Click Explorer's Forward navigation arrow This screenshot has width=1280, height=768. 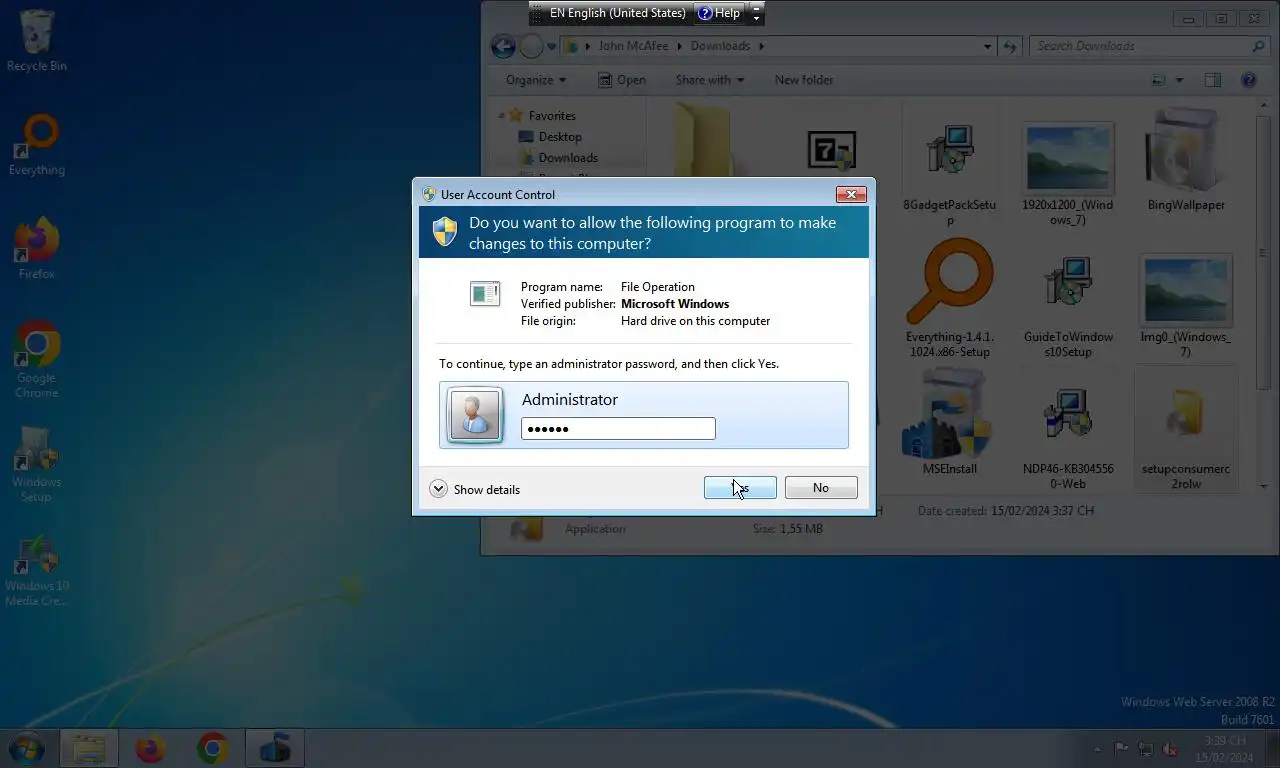click(x=531, y=46)
